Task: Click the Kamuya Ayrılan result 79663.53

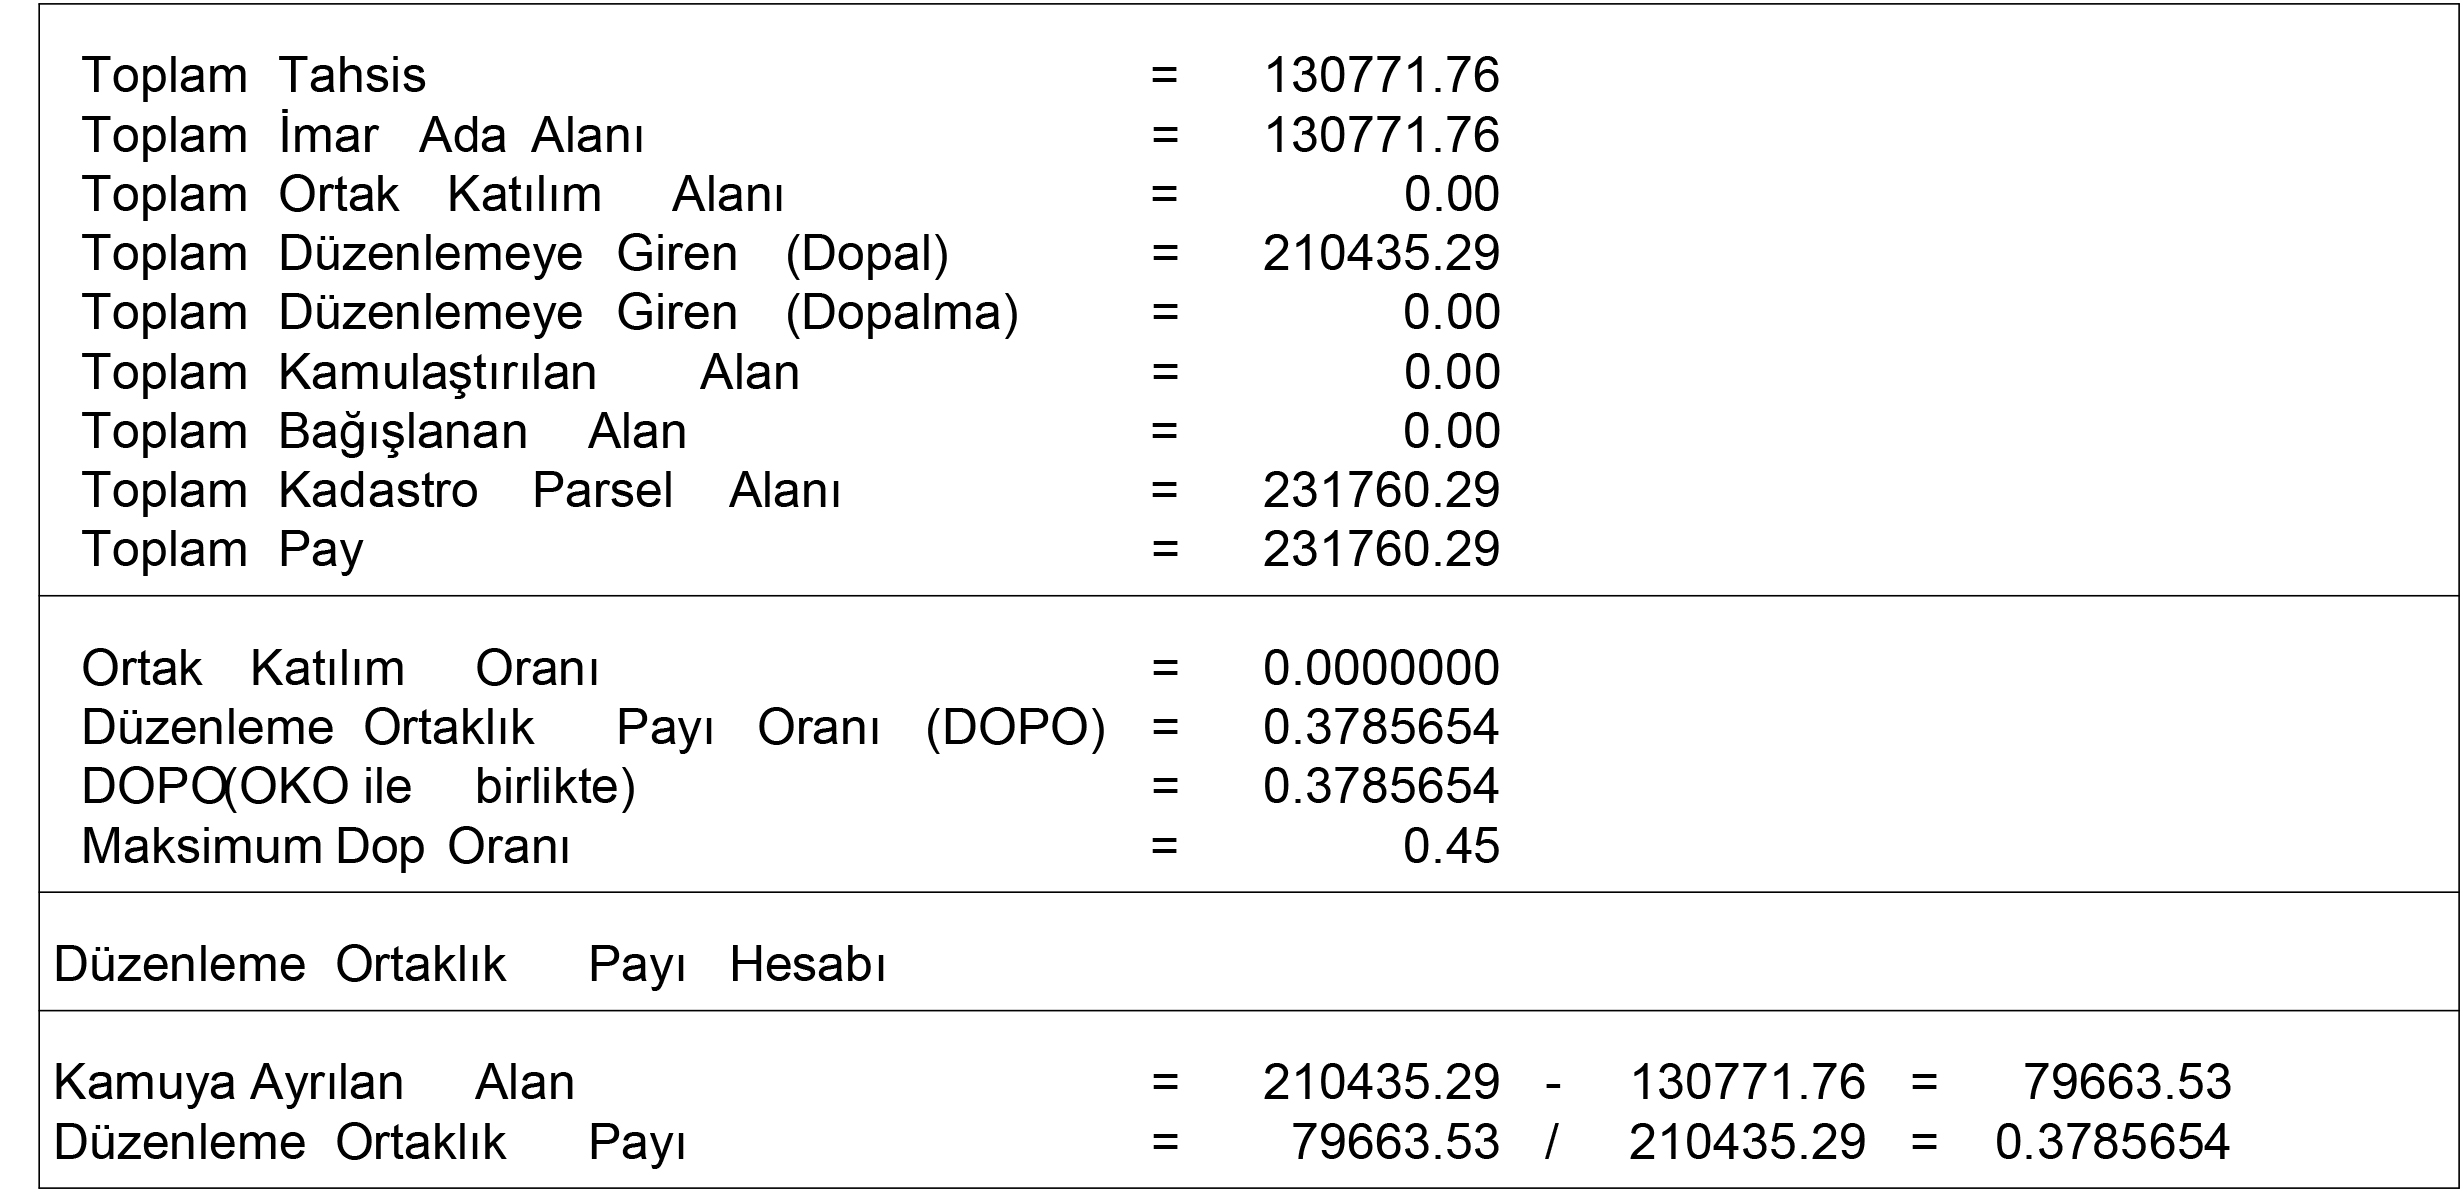Action: [2127, 1082]
